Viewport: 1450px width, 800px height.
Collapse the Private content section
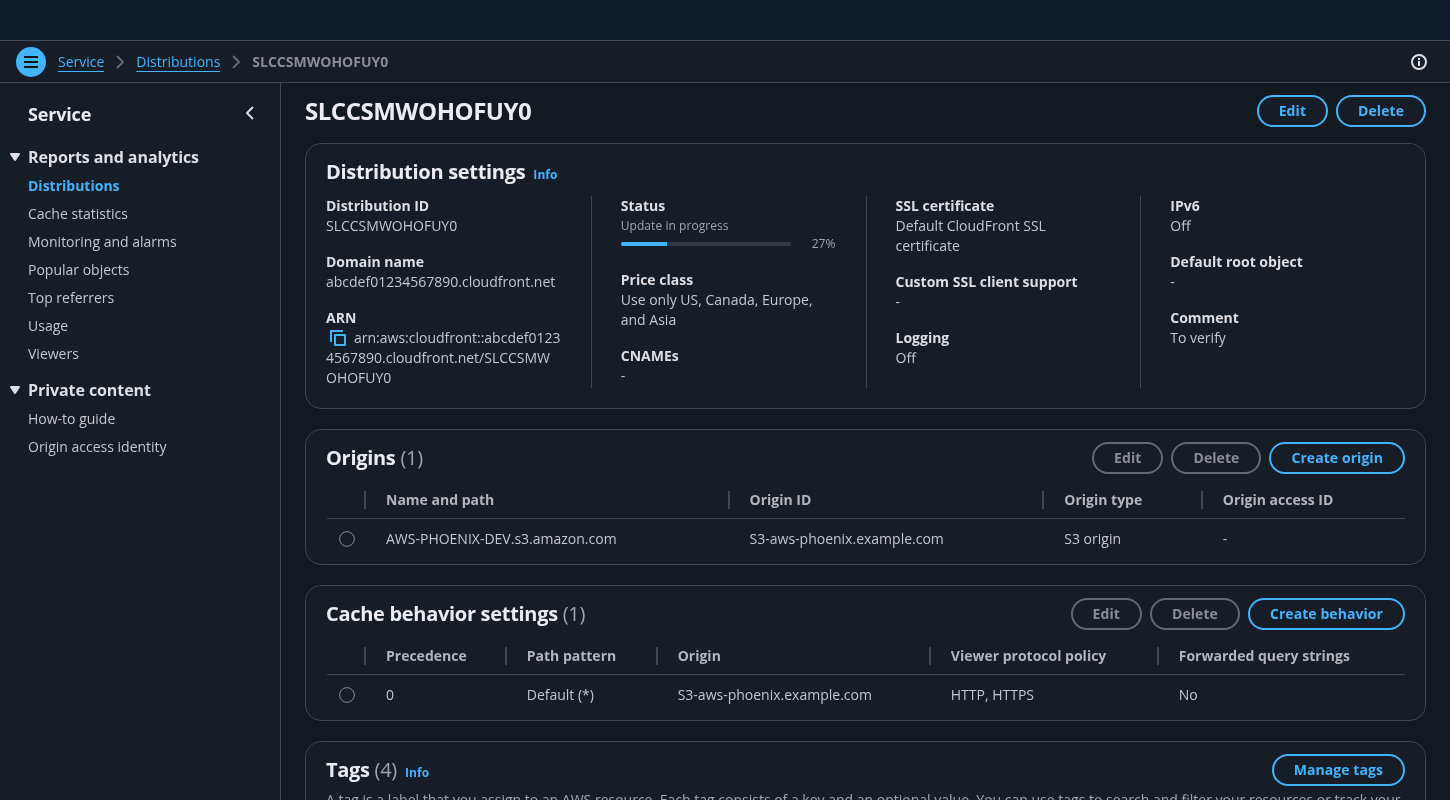tap(15, 390)
